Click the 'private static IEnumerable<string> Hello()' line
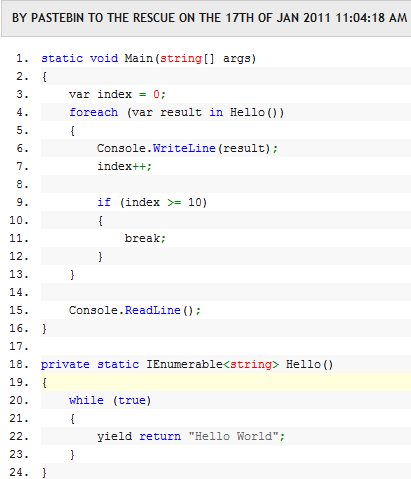The height and width of the screenshot is (479, 411). pyautogui.click(x=187, y=364)
